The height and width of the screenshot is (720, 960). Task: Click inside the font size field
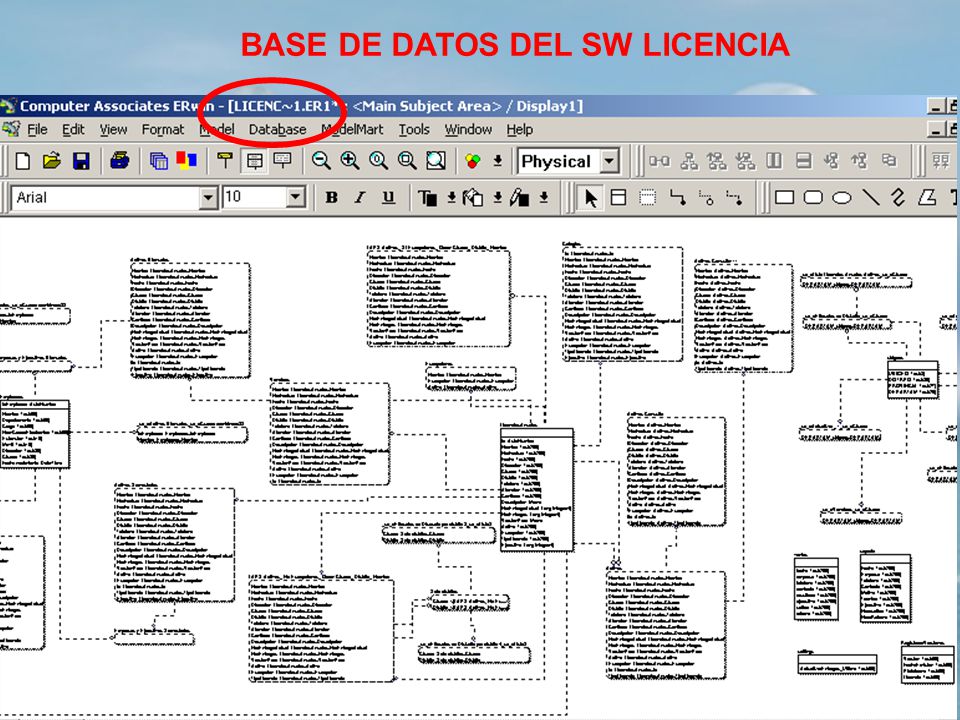(254, 197)
